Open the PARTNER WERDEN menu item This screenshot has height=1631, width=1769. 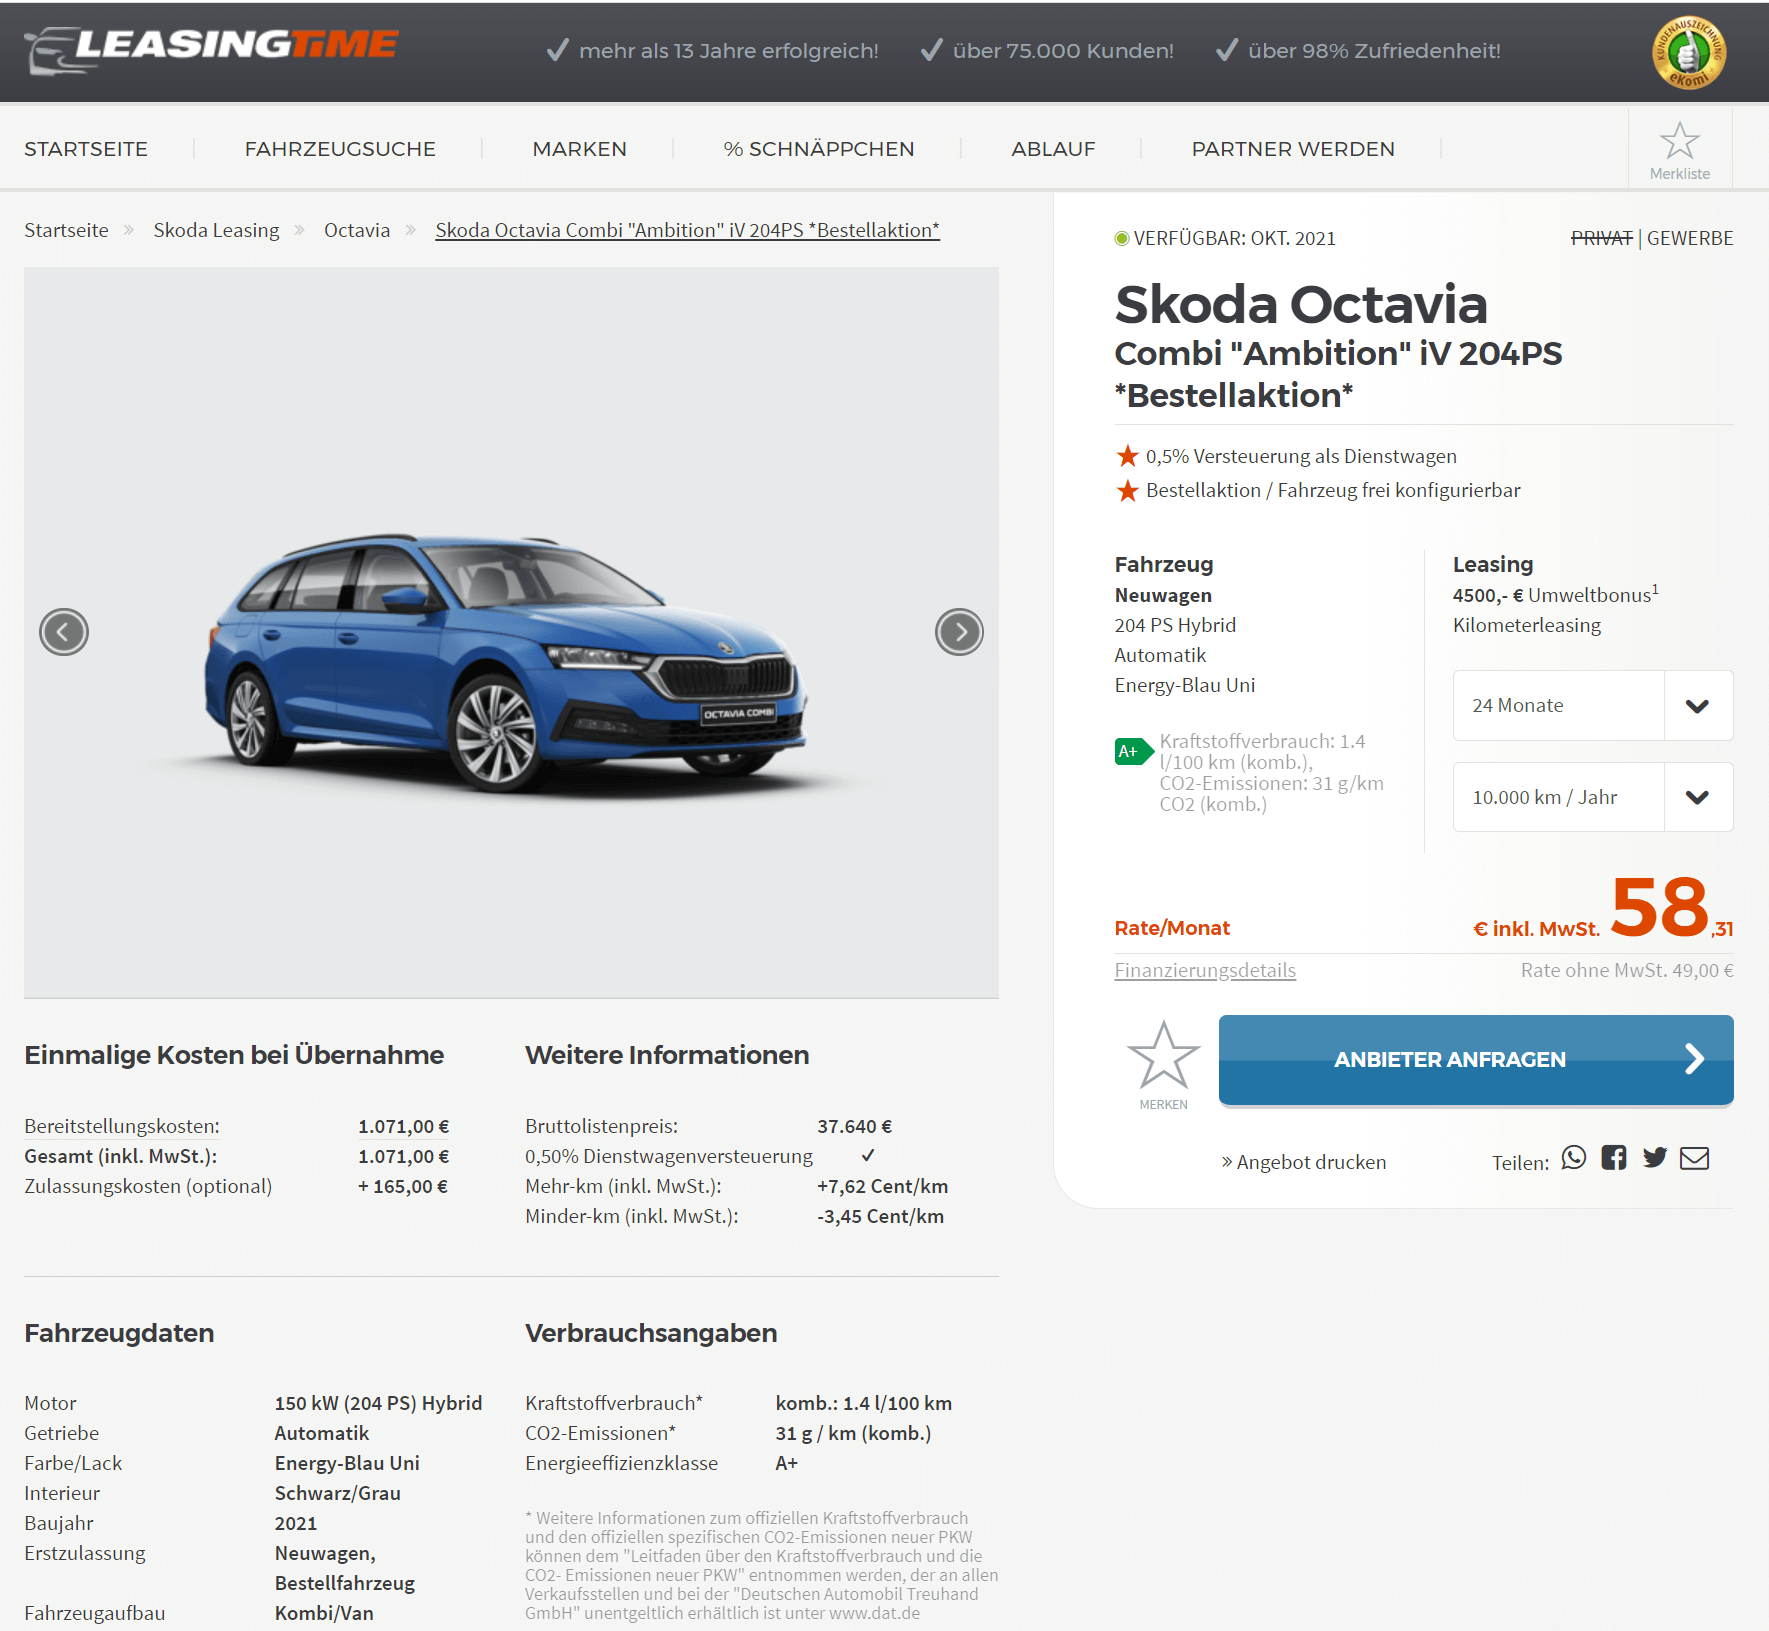coord(1293,149)
